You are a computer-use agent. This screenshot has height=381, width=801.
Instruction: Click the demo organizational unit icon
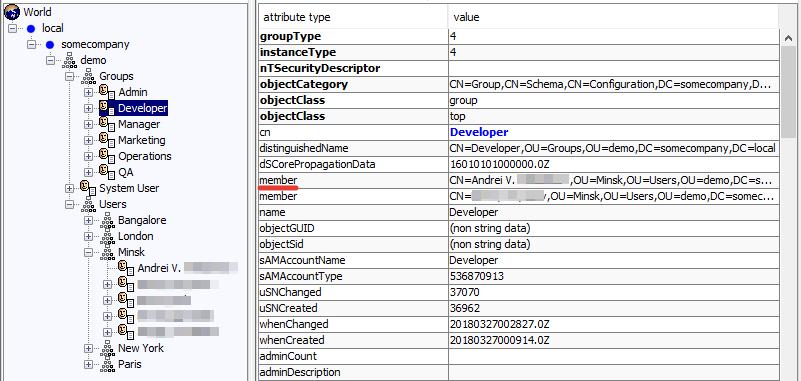(69, 61)
